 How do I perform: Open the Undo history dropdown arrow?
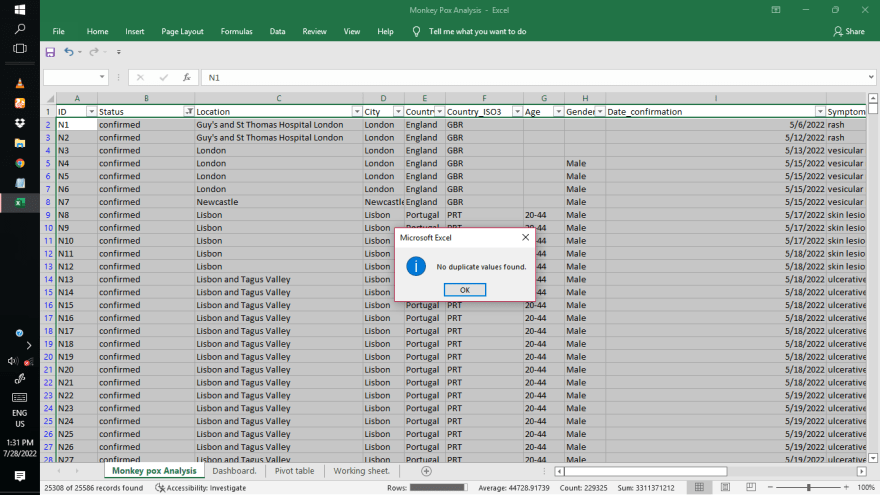point(80,52)
